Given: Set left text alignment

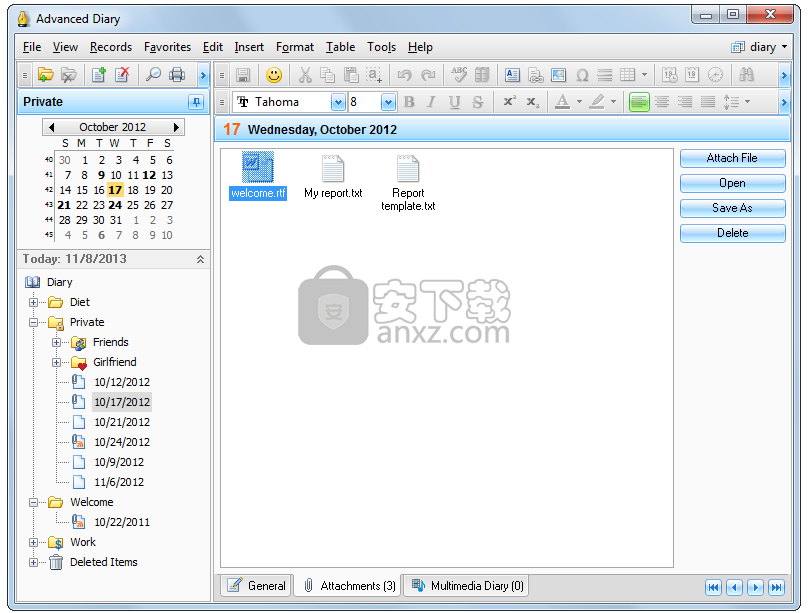Looking at the screenshot, I should pos(639,102).
